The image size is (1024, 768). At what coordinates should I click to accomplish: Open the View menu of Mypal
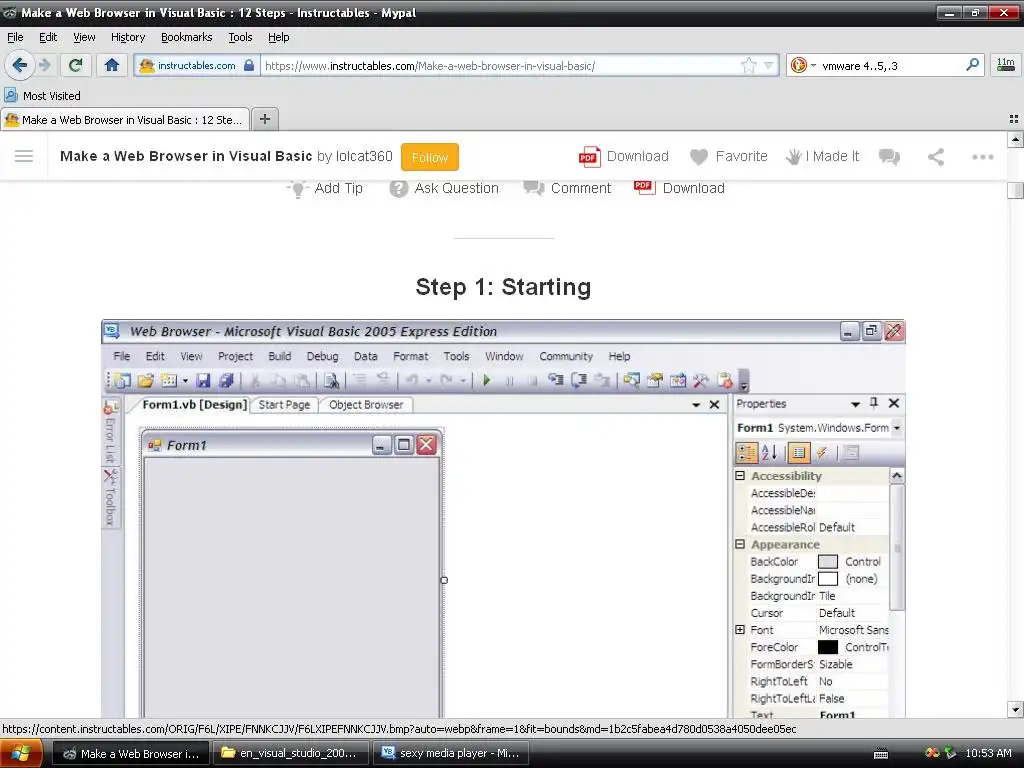point(84,37)
